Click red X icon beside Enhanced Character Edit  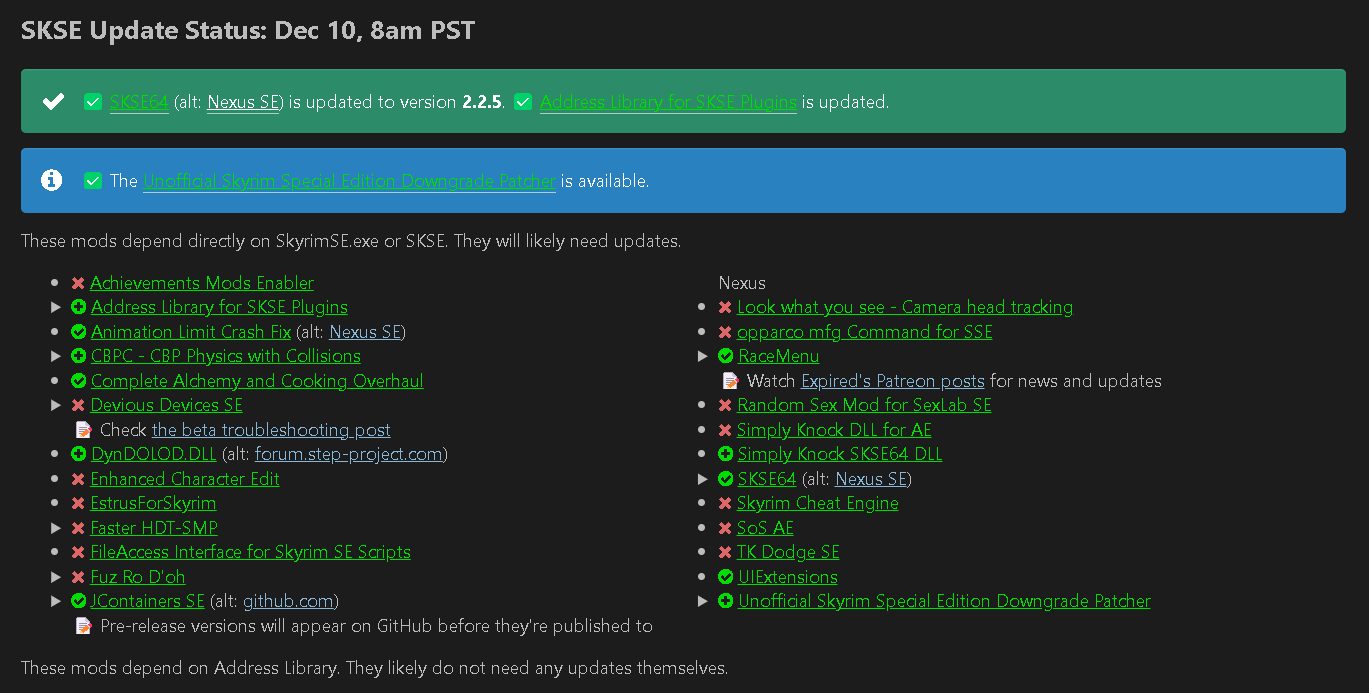click(x=78, y=479)
